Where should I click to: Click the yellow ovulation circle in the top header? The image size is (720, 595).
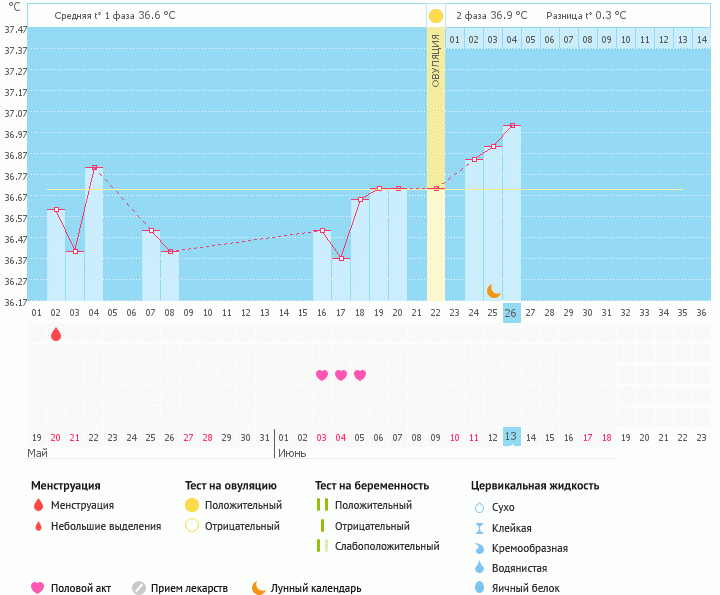pyautogui.click(x=436, y=16)
